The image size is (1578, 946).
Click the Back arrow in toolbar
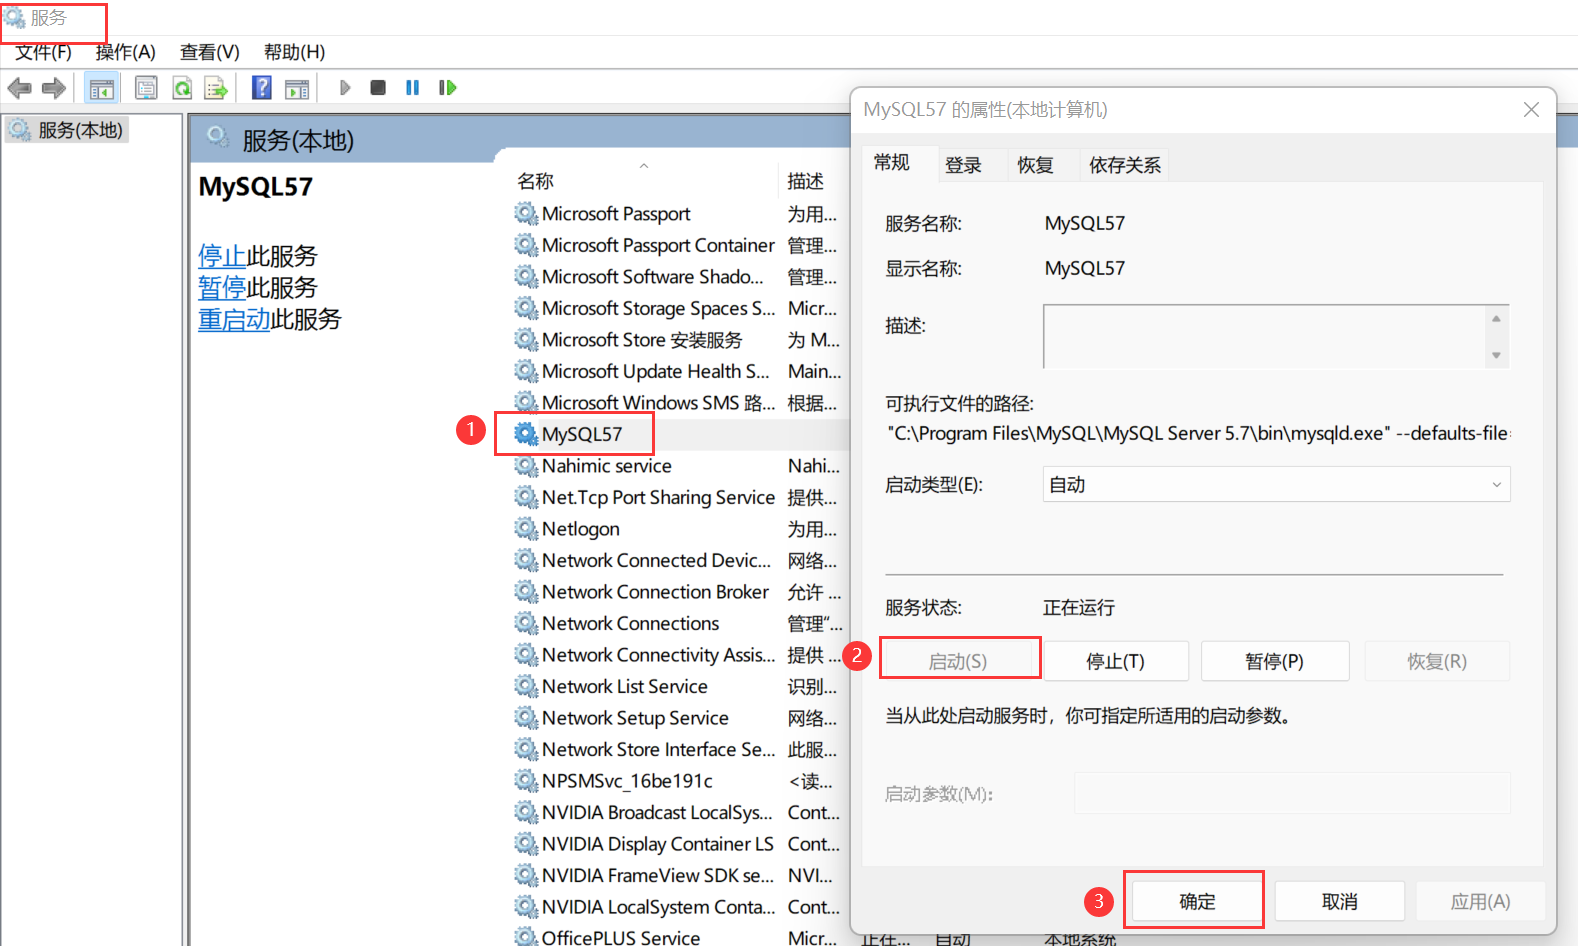pos(19,88)
